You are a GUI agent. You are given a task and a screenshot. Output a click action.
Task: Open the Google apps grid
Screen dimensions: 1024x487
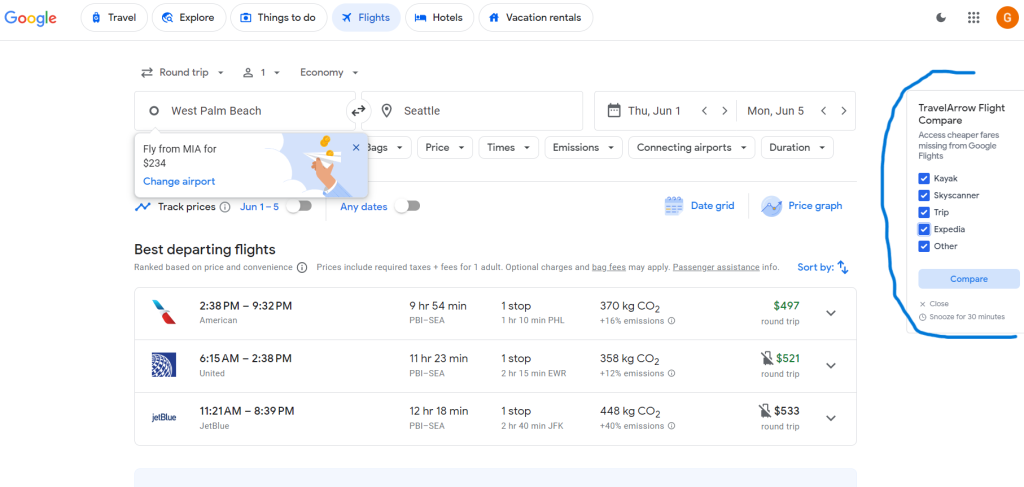[x=973, y=17]
